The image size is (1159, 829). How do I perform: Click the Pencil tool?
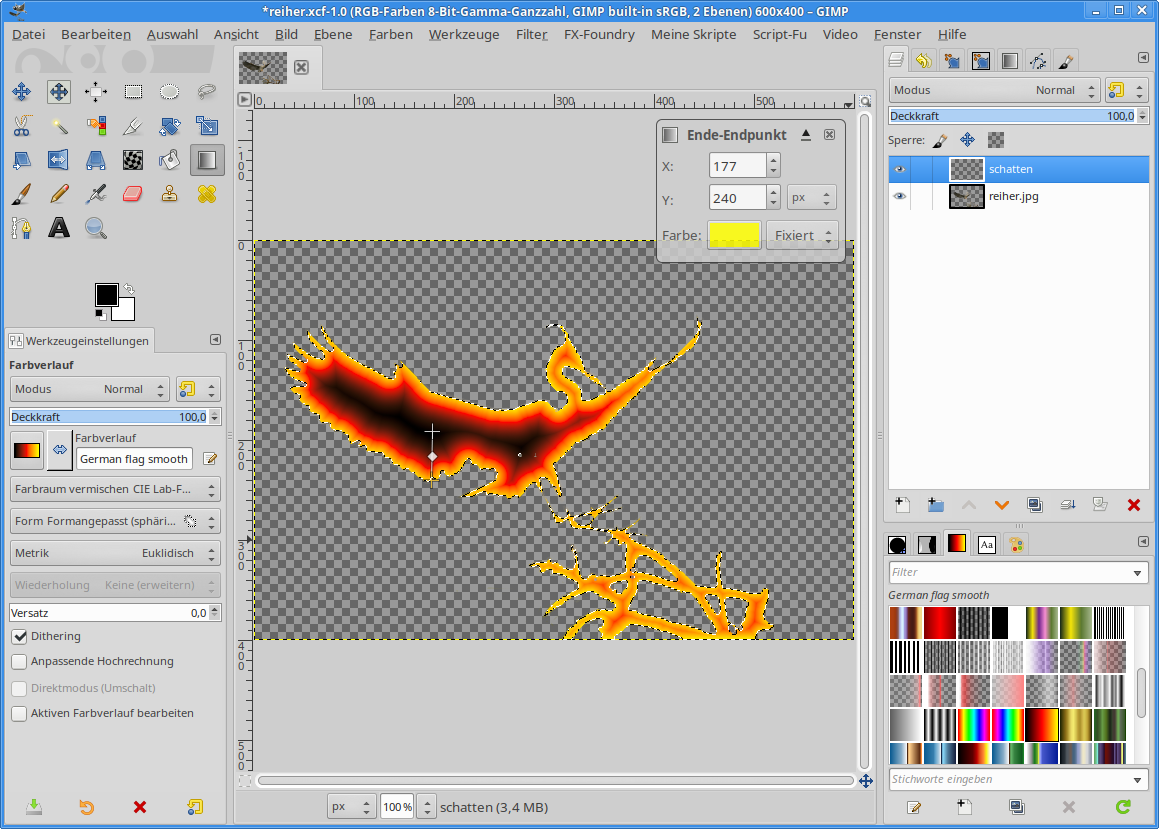point(59,194)
